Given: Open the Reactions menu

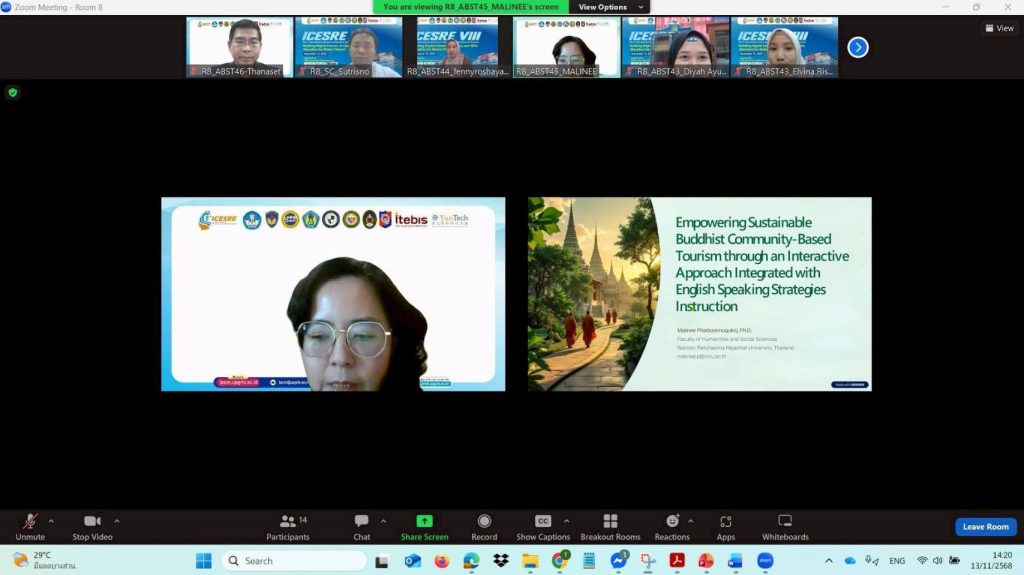Looking at the screenshot, I should coord(672,526).
